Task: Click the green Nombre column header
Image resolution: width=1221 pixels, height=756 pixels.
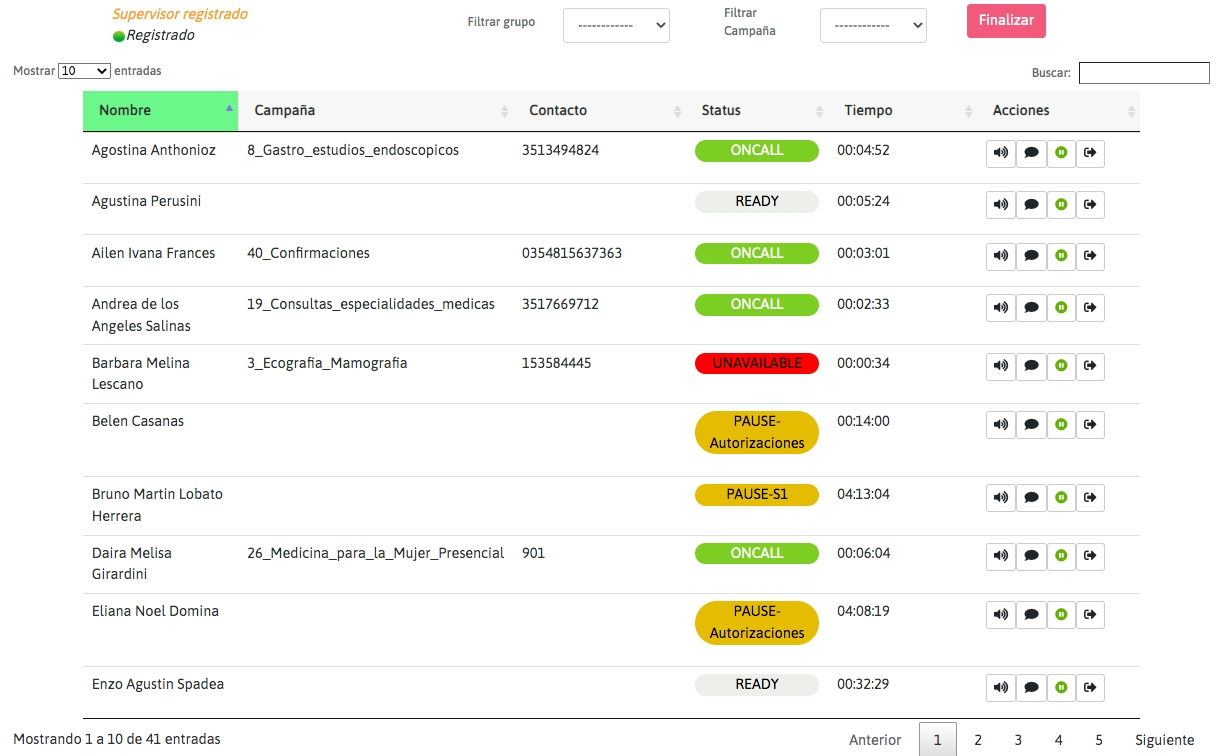Action: click(x=160, y=111)
